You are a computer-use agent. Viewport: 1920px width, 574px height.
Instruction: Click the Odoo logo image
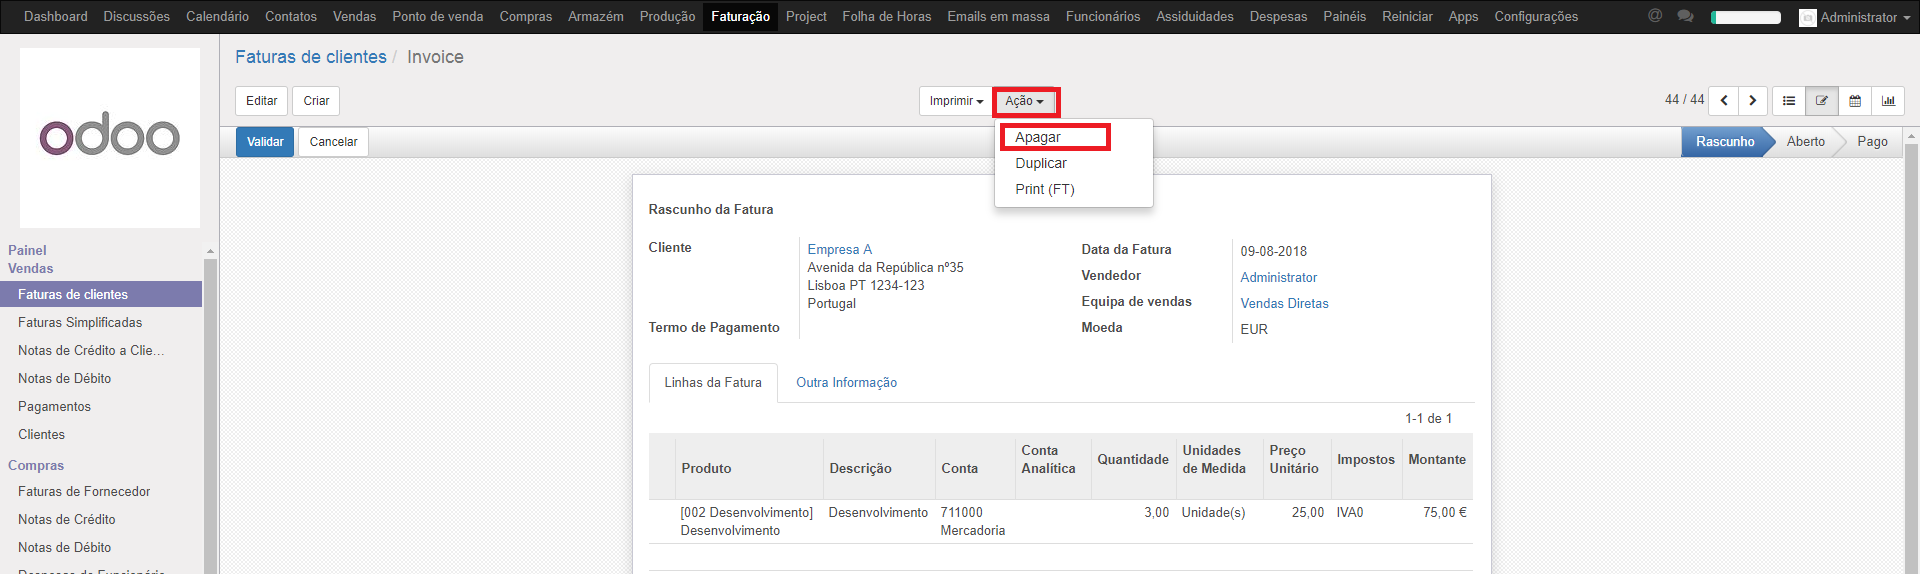(x=110, y=138)
